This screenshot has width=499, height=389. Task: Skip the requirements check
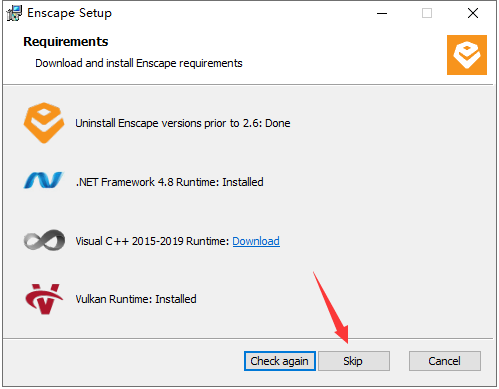(354, 361)
